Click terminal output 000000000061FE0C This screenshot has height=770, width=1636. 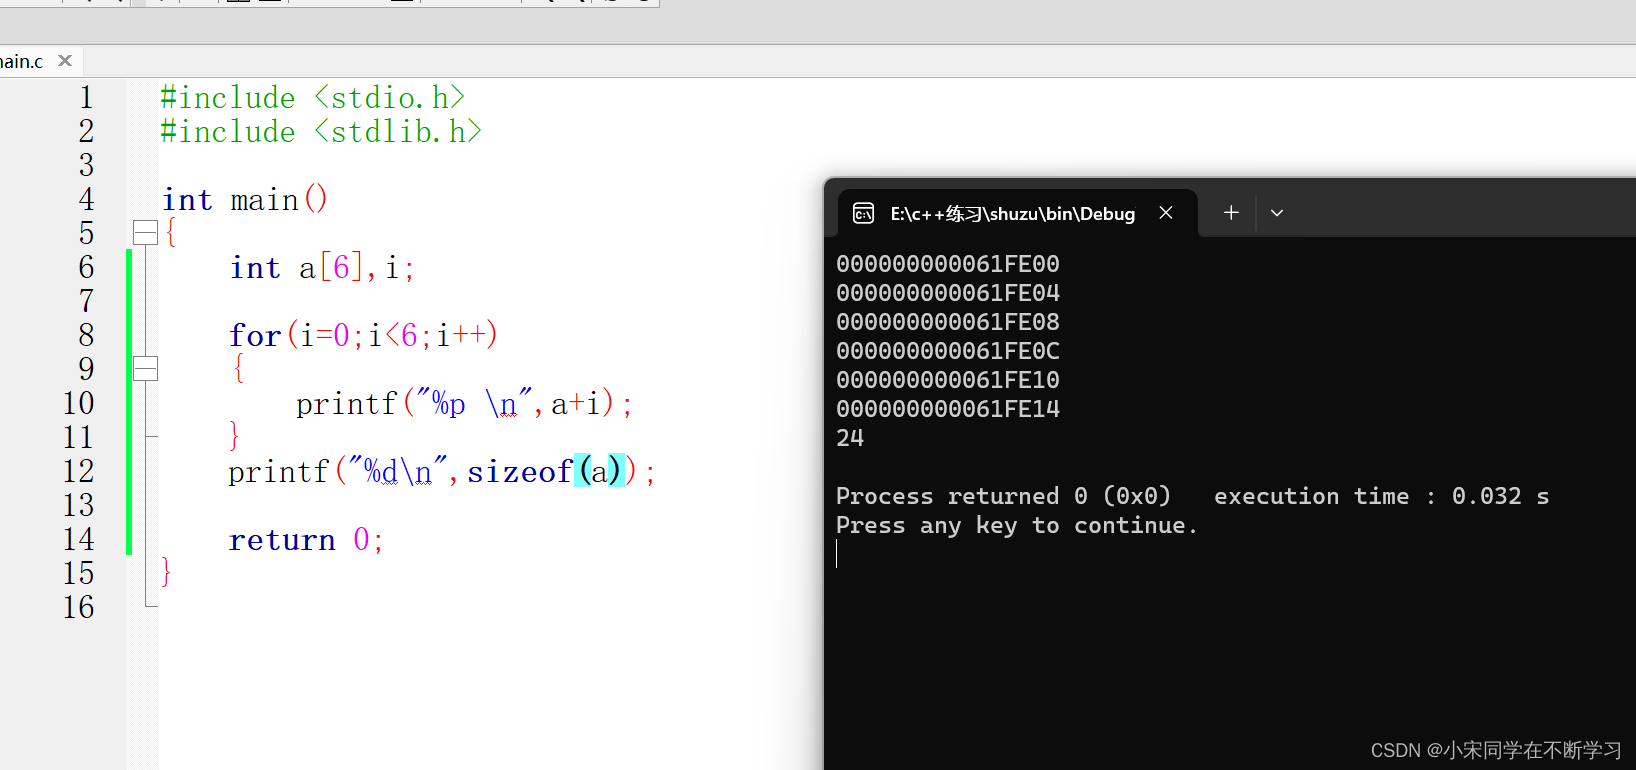948,351
